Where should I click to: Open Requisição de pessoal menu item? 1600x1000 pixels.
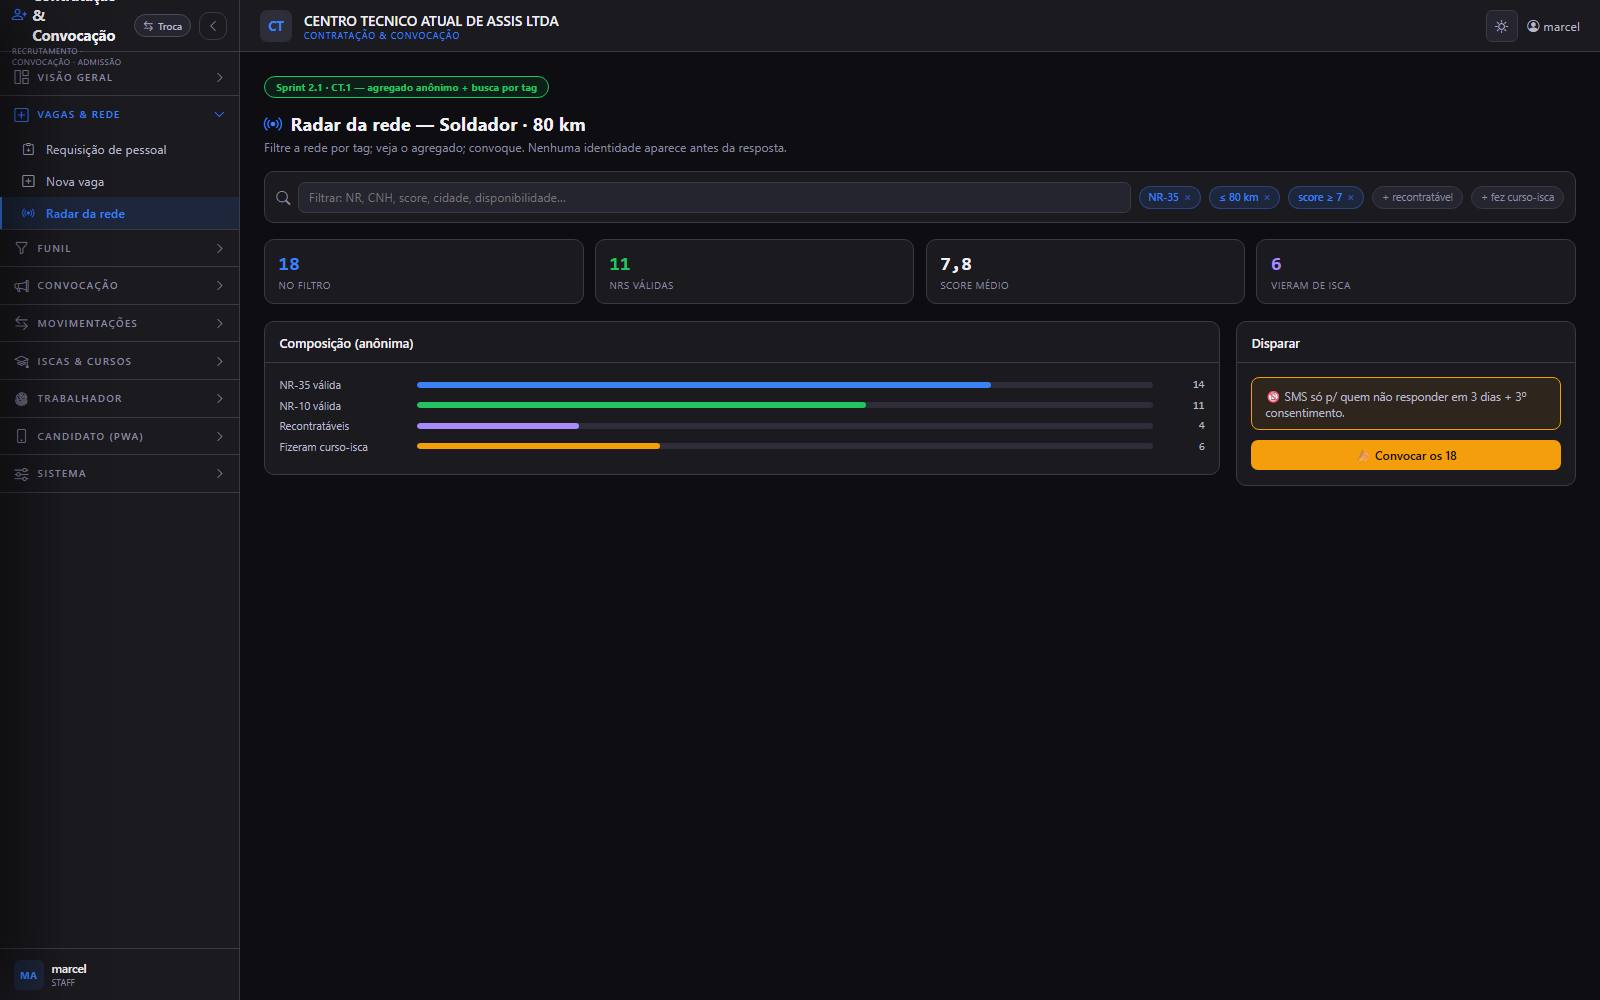(120, 149)
